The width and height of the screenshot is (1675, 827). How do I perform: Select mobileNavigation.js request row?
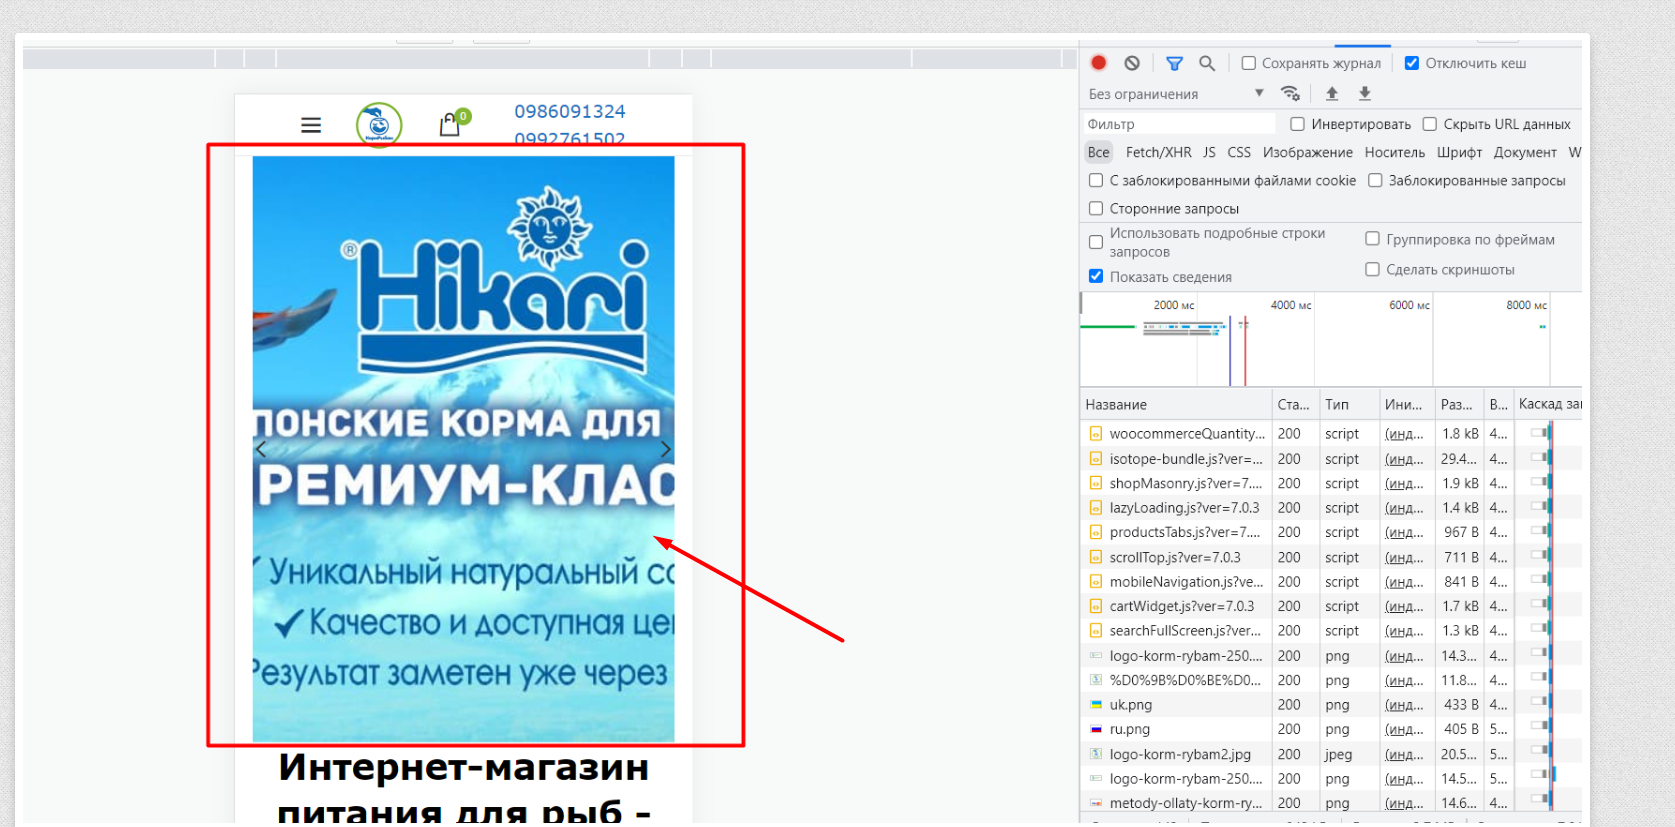(x=1330, y=582)
